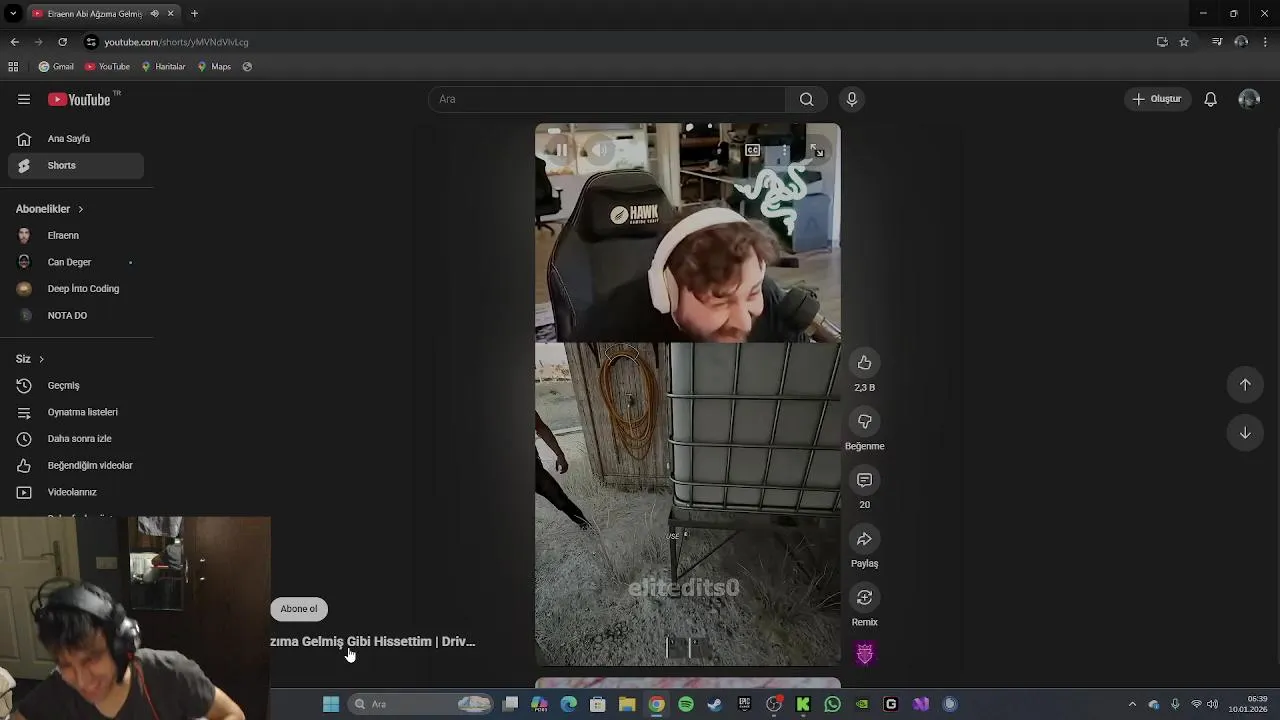Open Daha sonra izle list
The width and height of the screenshot is (1280, 720).
pyautogui.click(x=76, y=439)
